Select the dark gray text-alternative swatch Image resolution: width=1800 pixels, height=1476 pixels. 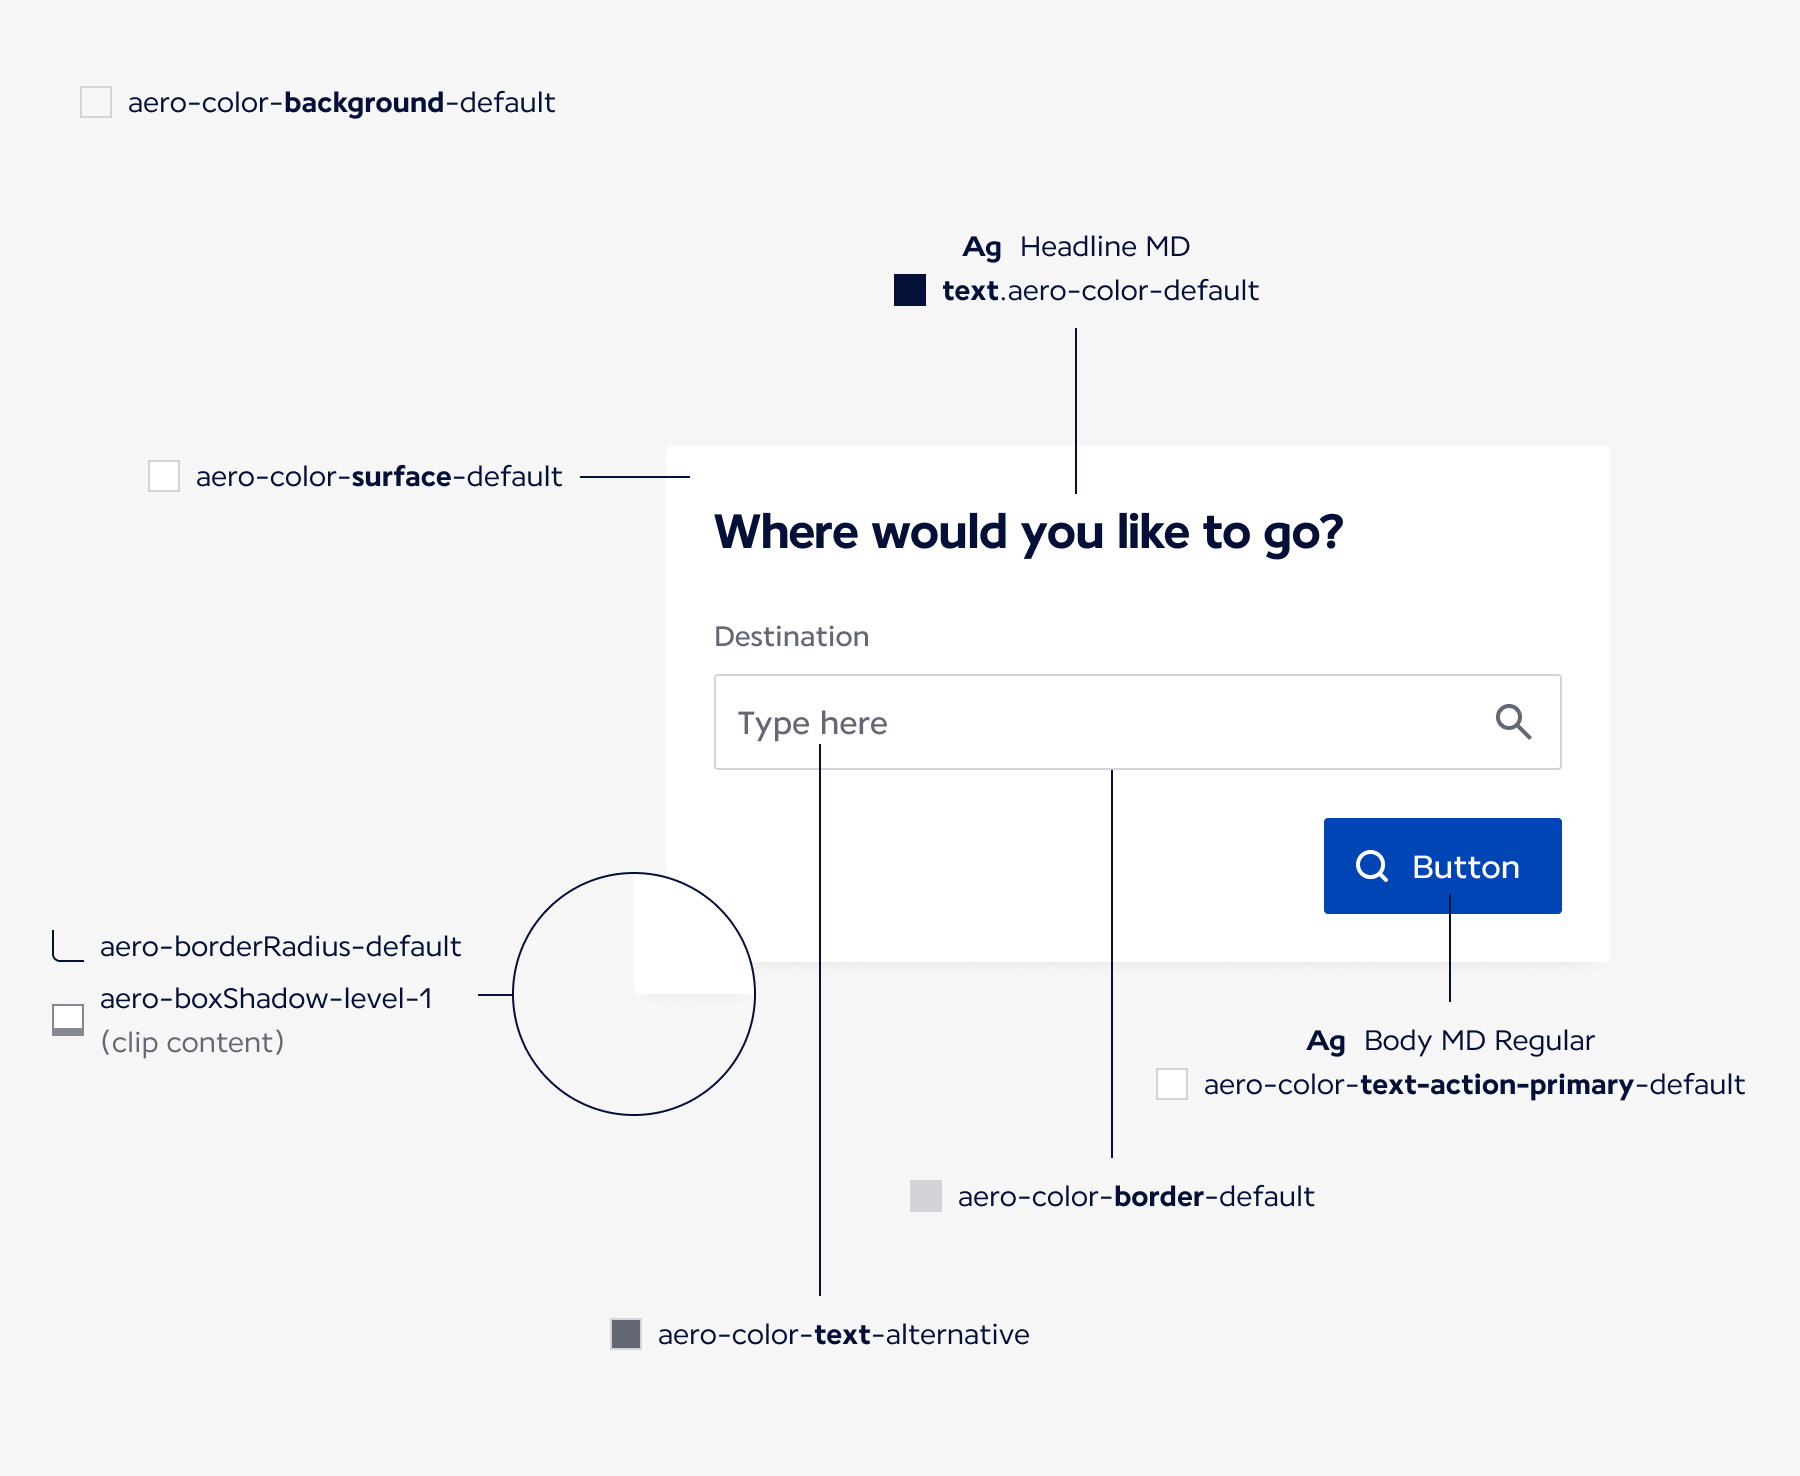[x=626, y=1334]
